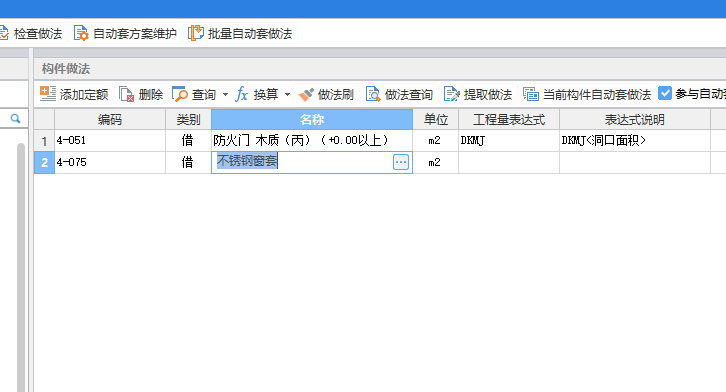Image resolution: width=726 pixels, height=392 pixels.
Task: Open the 查询 query button
Action: point(204,94)
